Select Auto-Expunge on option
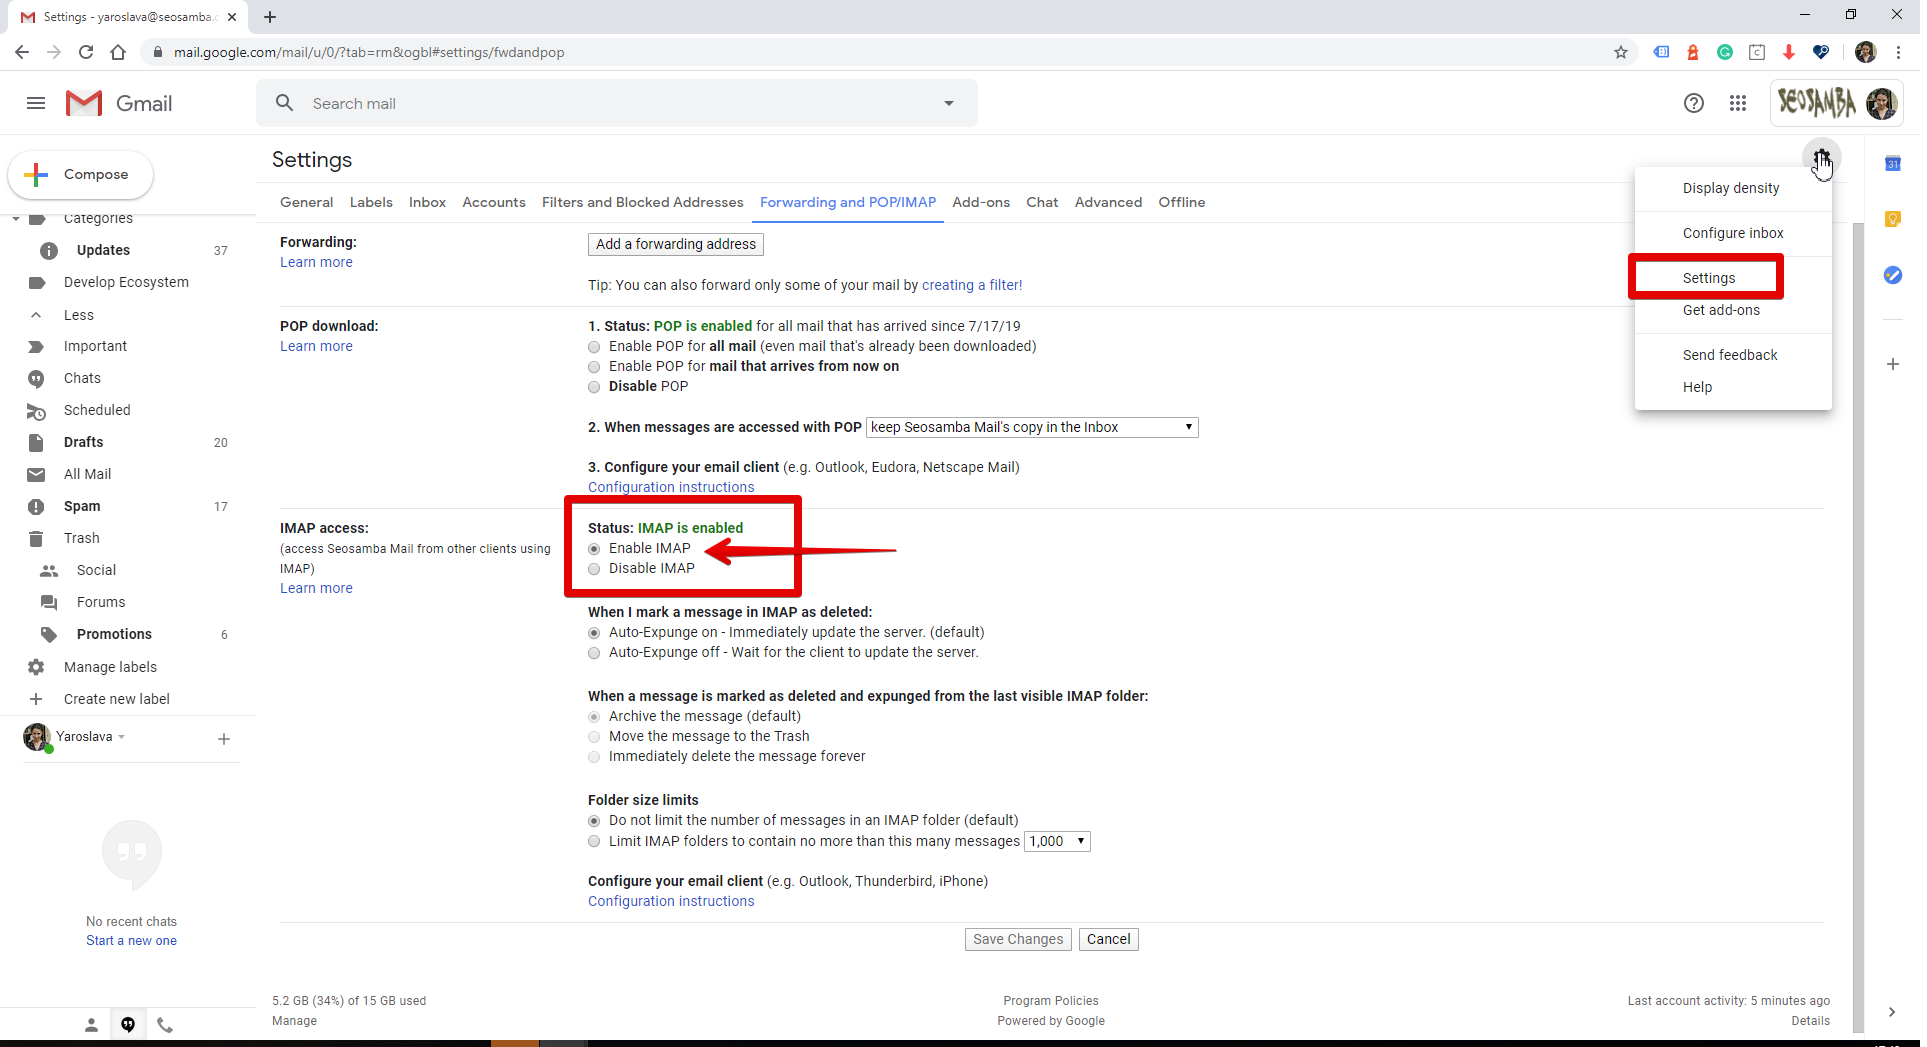This screenshot has height=1047, width=1927. 594,633
